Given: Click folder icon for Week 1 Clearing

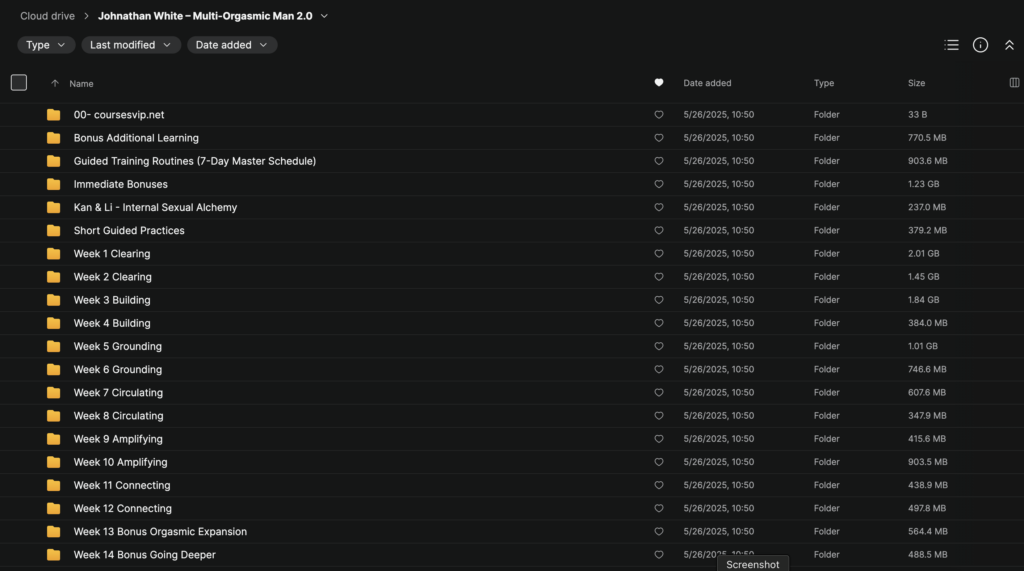Looking at the screenshot, I should (53, 254).
